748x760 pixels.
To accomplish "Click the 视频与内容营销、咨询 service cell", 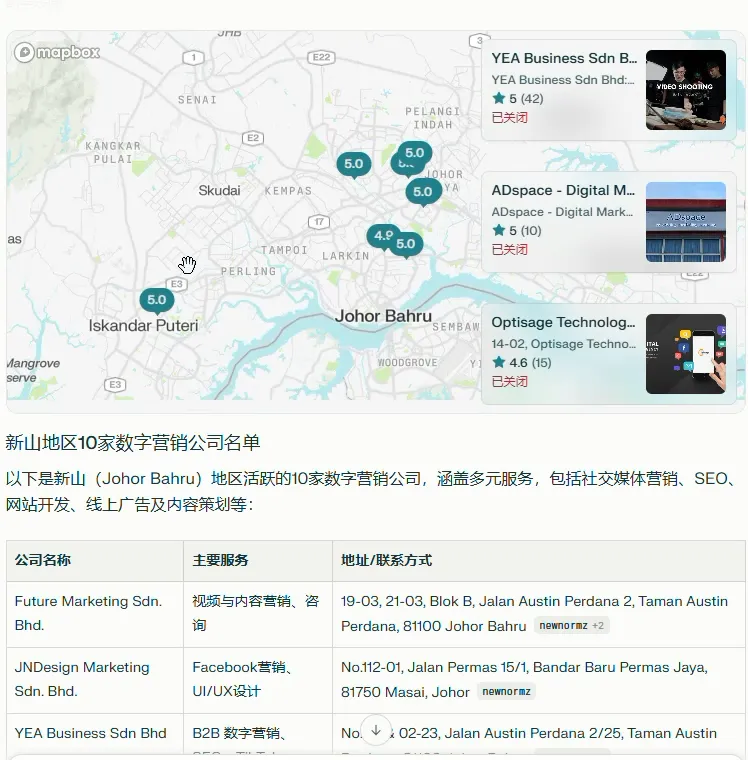I will click(x=258, y=614).
